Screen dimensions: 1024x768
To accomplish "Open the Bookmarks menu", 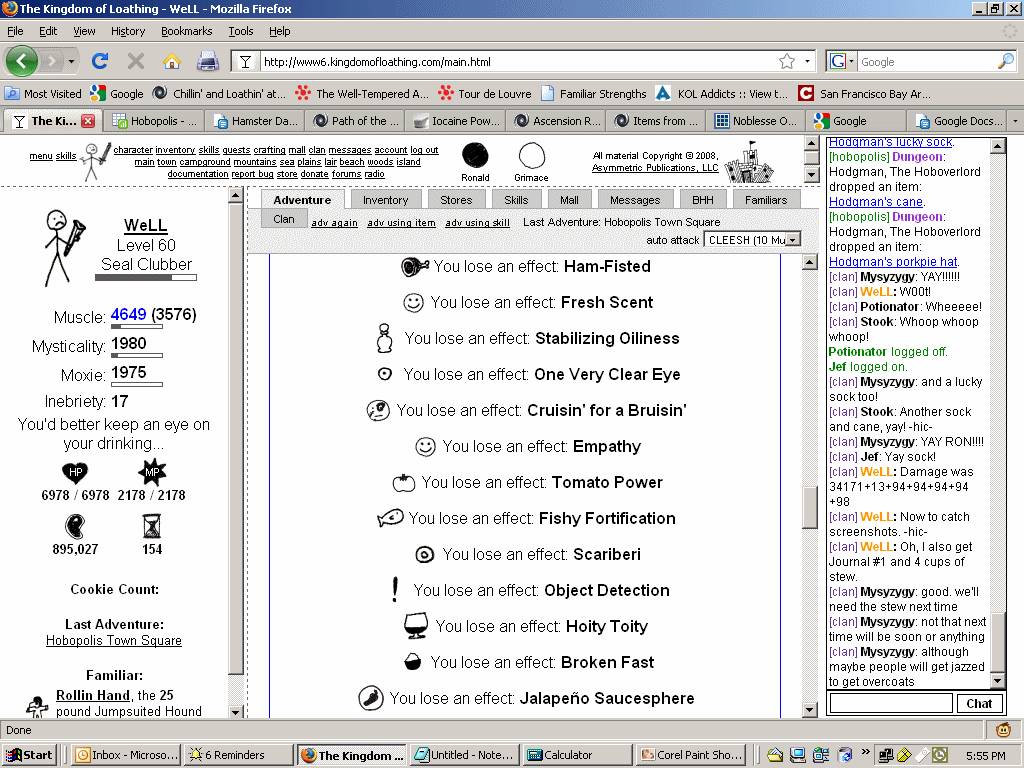I will pyautogui.click(x=186, y=31).
